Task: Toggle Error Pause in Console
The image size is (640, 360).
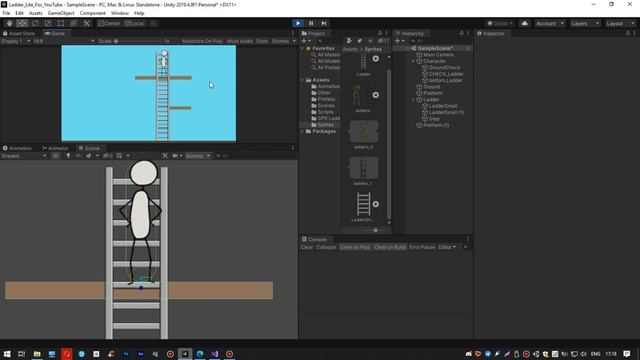Action: click(422, 247)
